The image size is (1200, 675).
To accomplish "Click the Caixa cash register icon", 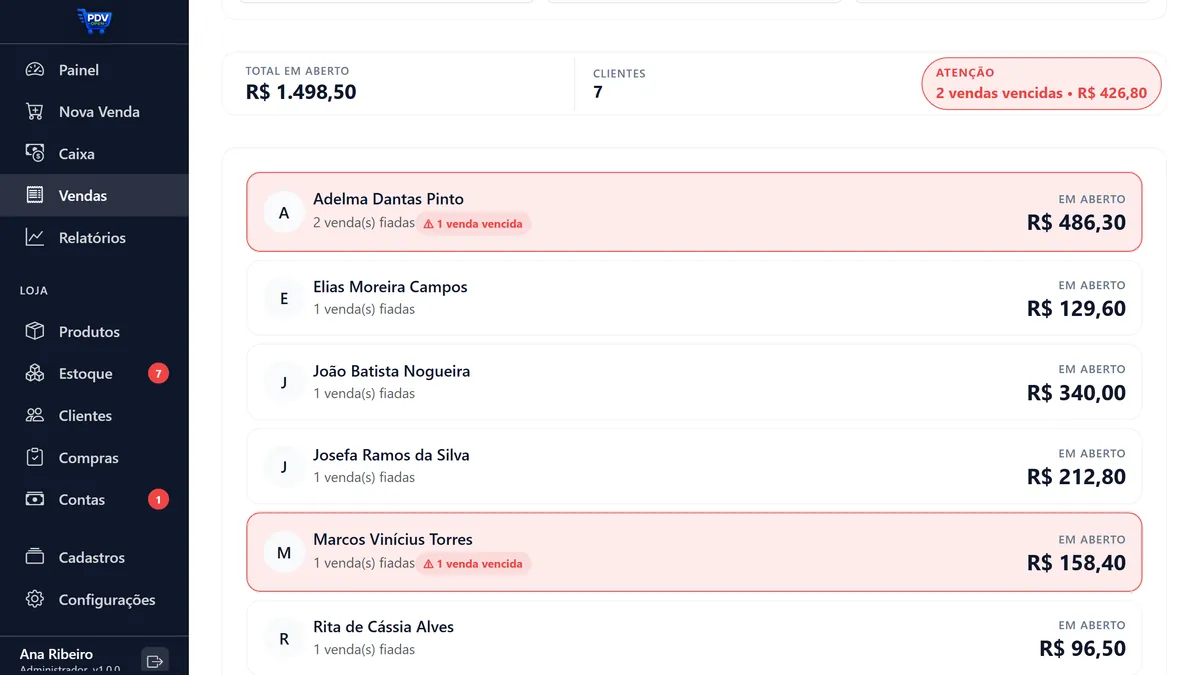I will point(35,154).
